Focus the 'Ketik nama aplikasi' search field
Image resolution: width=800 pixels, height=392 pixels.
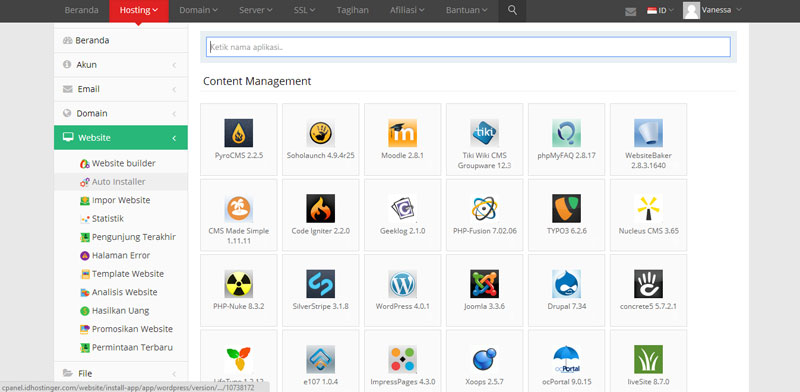pyautogui.click(x=468, y=47)
